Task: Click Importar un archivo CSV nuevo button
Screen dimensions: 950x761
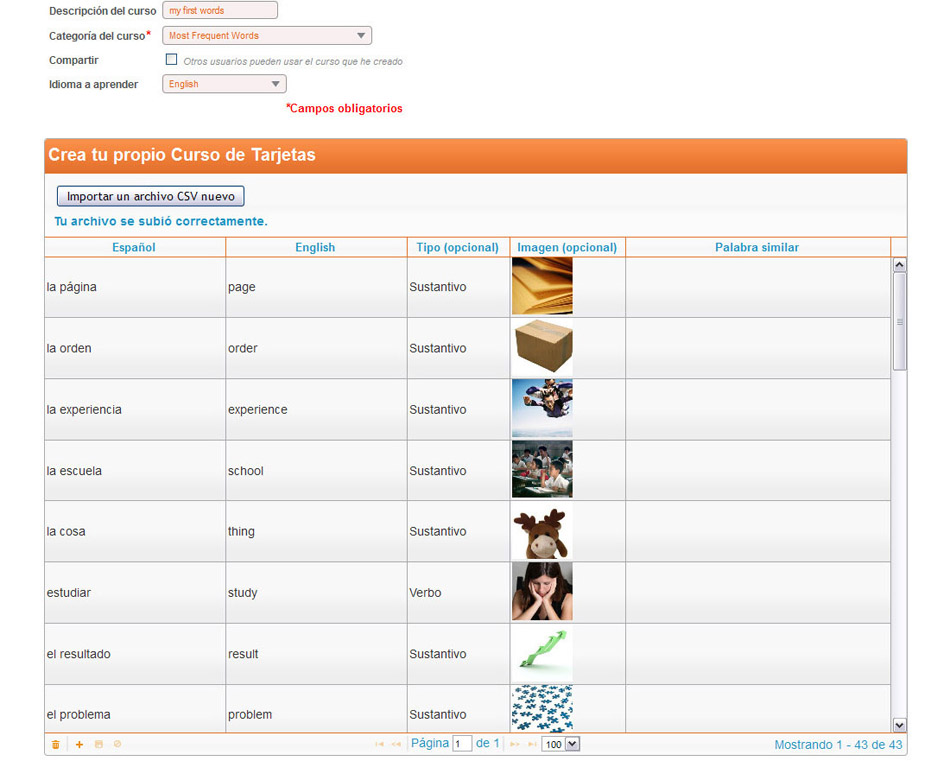Action: click(x=151, y=197)
